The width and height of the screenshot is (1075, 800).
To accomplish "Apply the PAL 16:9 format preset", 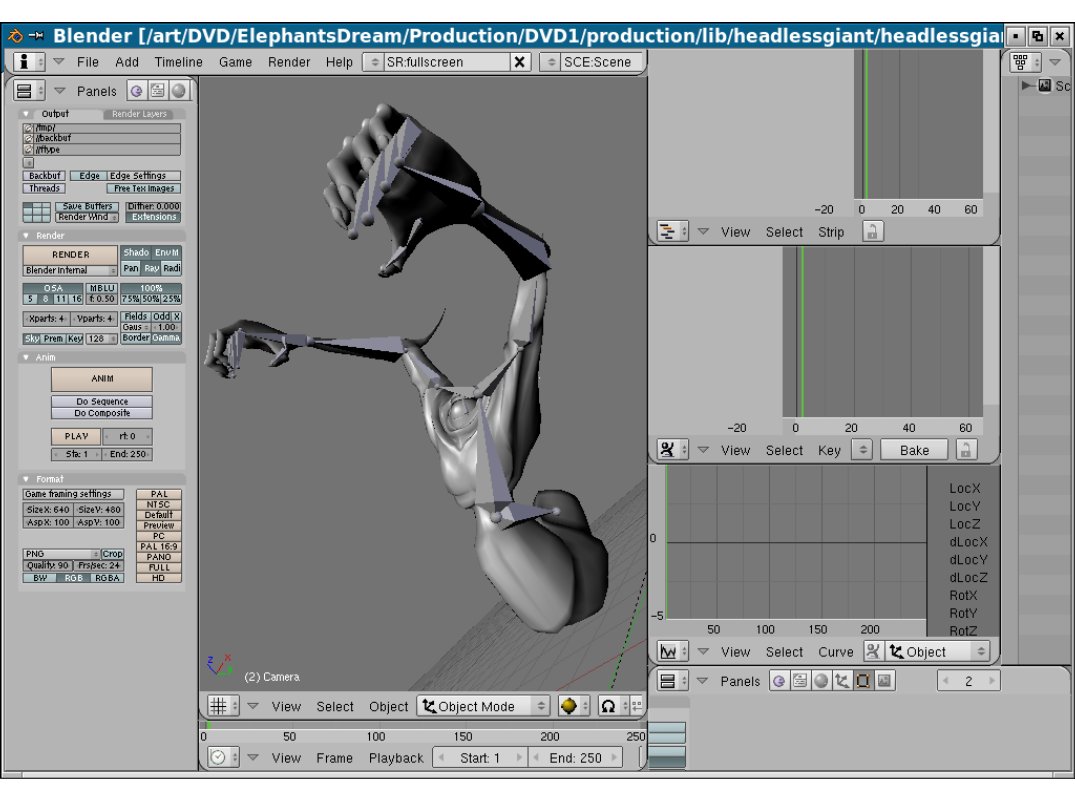I will click(x=159, y=546).
